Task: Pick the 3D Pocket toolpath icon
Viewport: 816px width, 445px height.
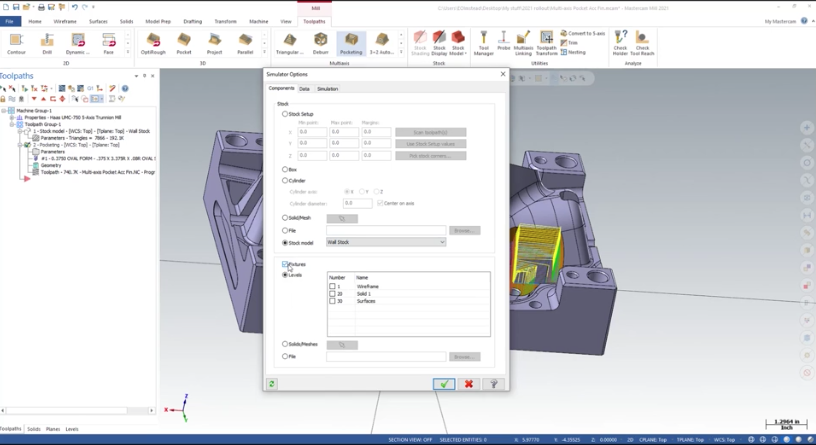Action: click(184, 44)
